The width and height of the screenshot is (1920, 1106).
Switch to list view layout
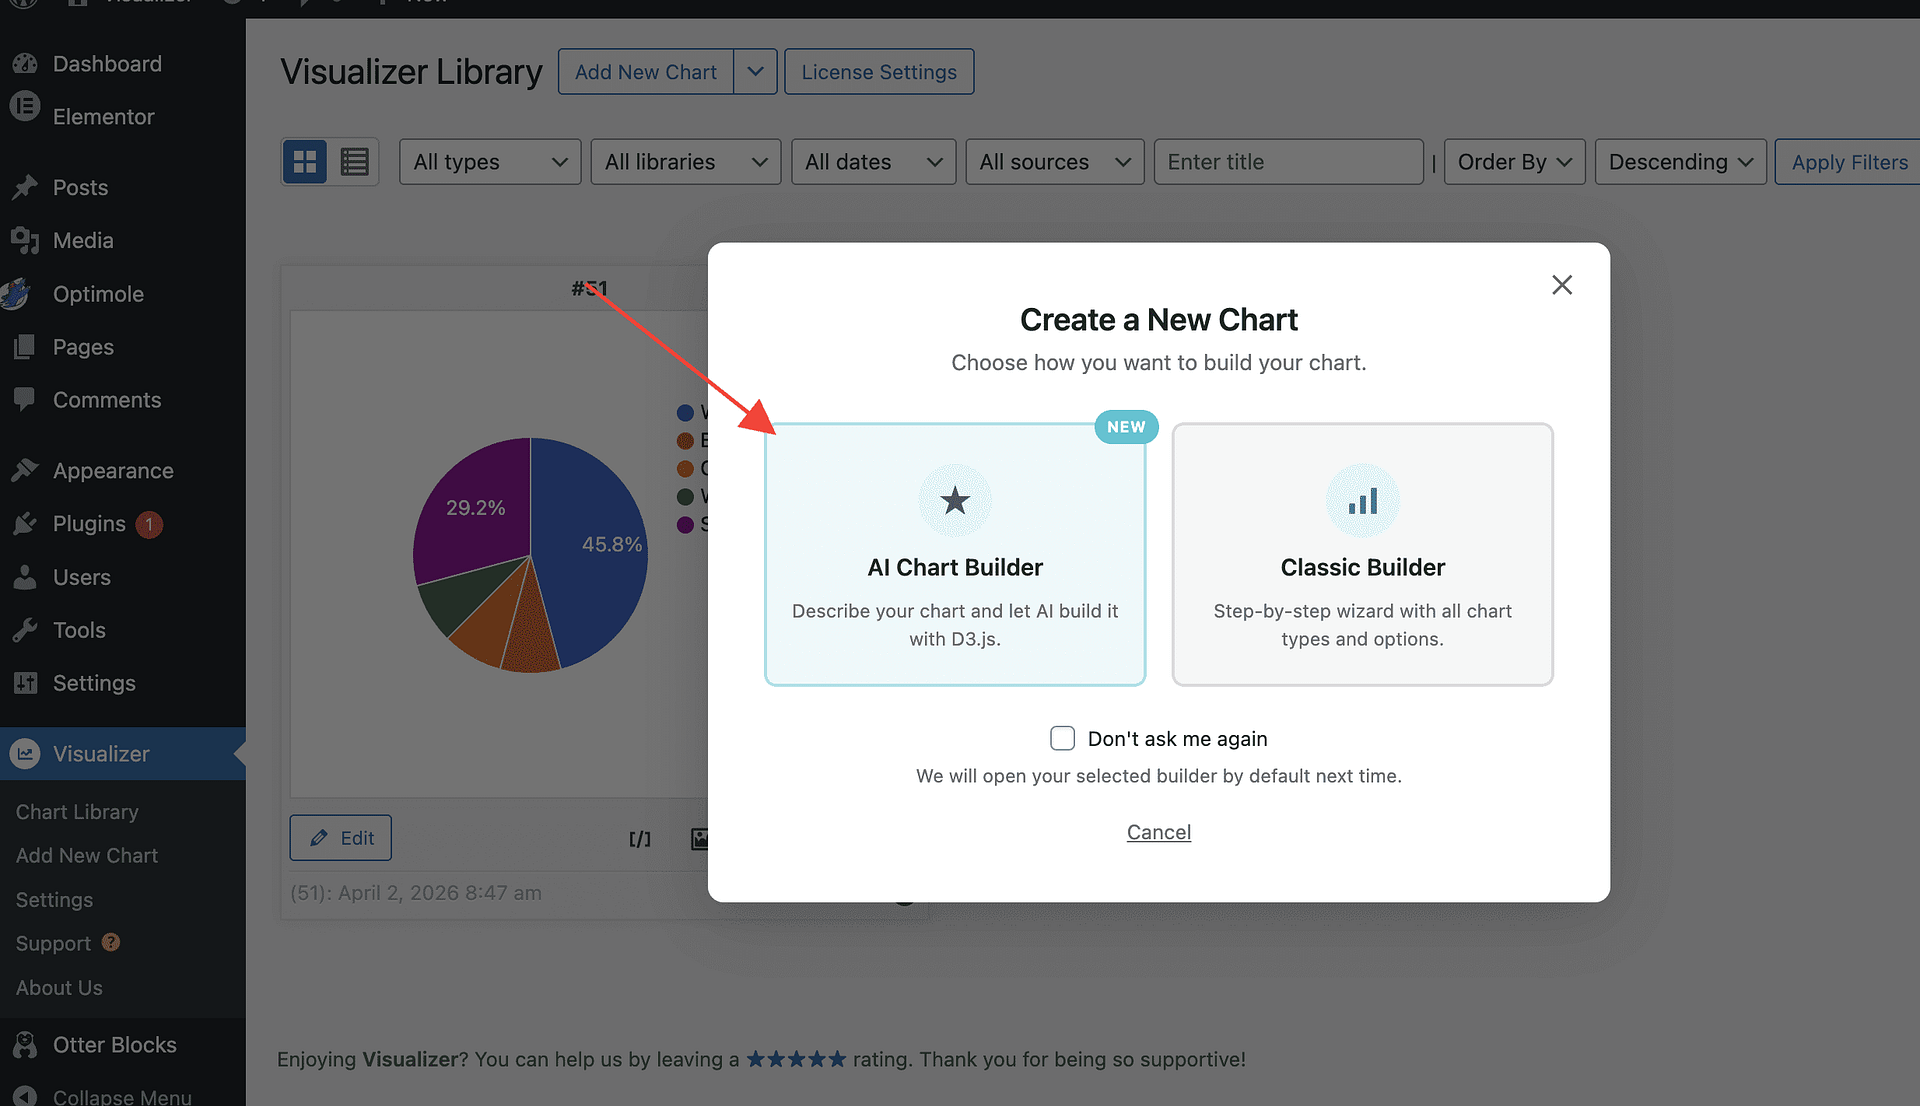354,162
